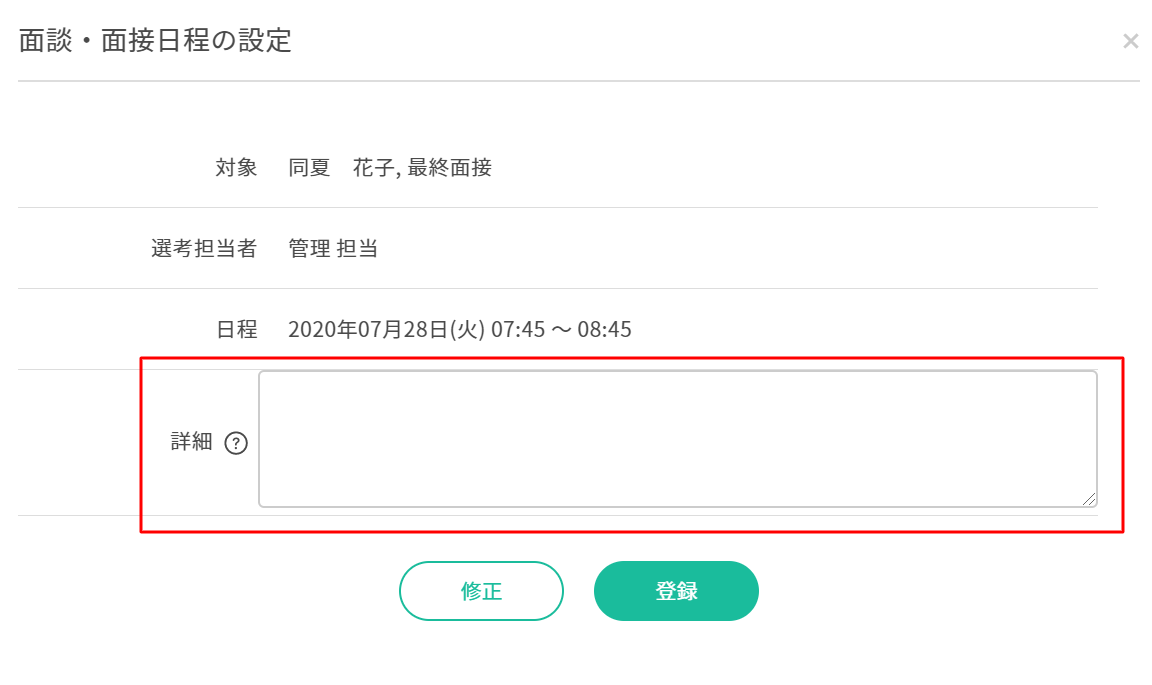Click the text area resize handle
The height and width of the screenshot is (685, 1152).
click(x=1089, y=499)
